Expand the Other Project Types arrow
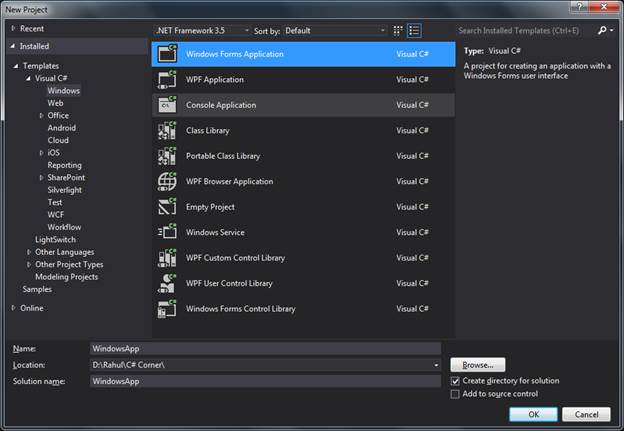The image size is (624, 431). (x=29, y=264)
